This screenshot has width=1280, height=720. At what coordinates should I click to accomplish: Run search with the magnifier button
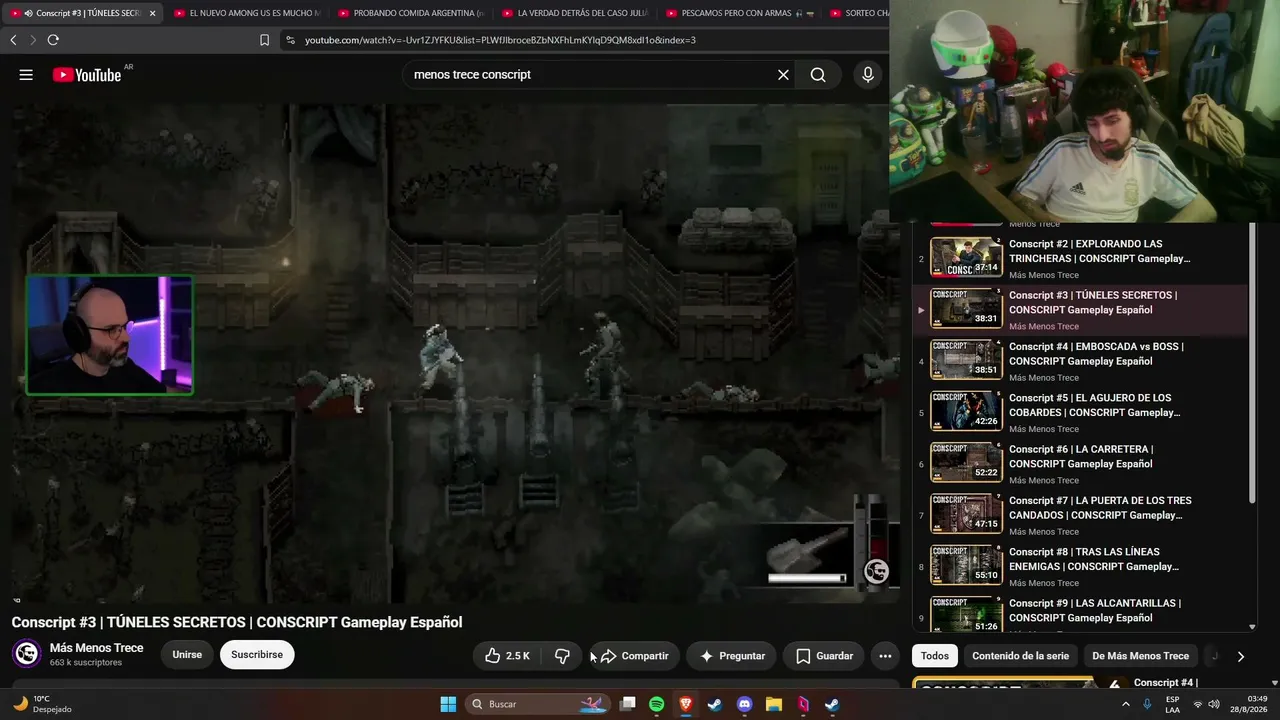coord(818,75)
